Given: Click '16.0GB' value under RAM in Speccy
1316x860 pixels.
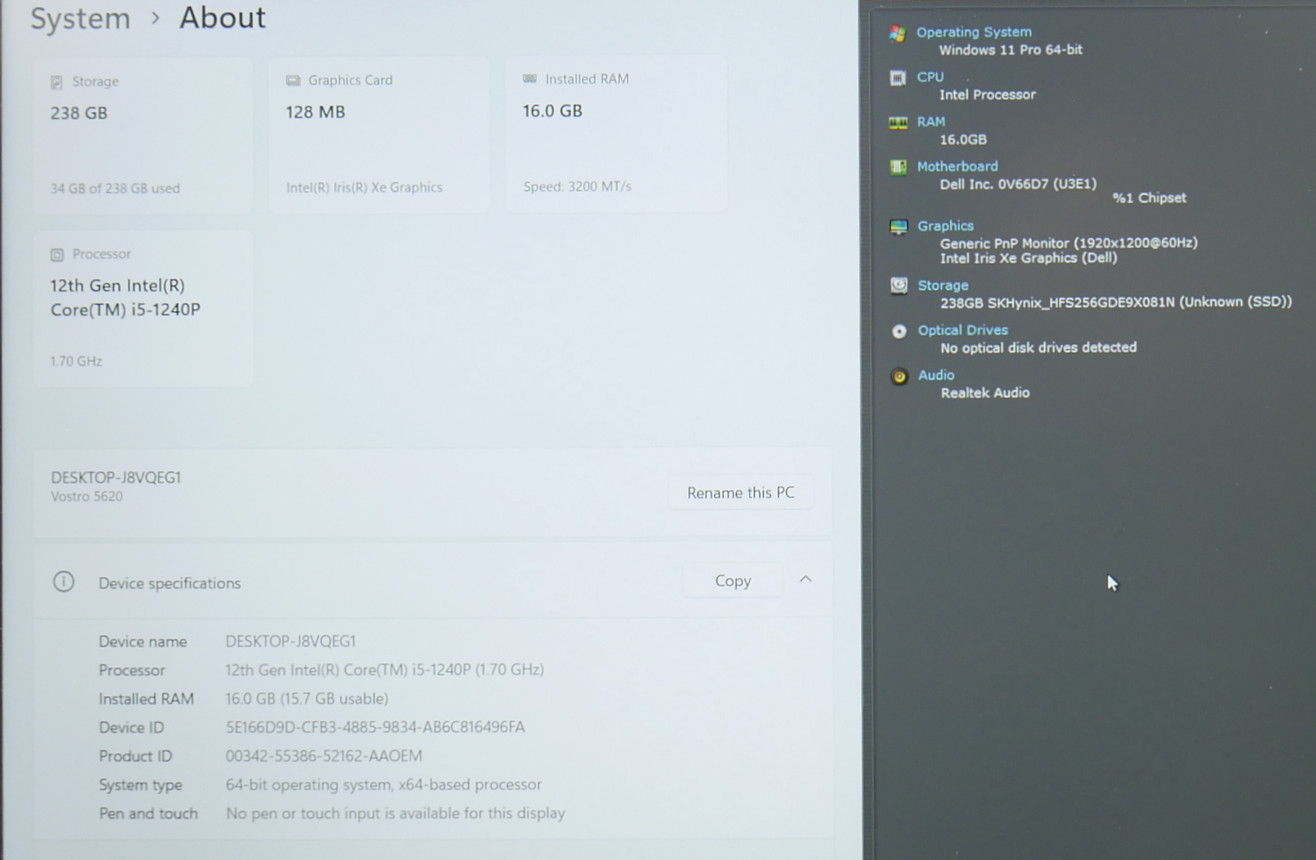Looking at the screenshot, I should [x=963, y=140].
